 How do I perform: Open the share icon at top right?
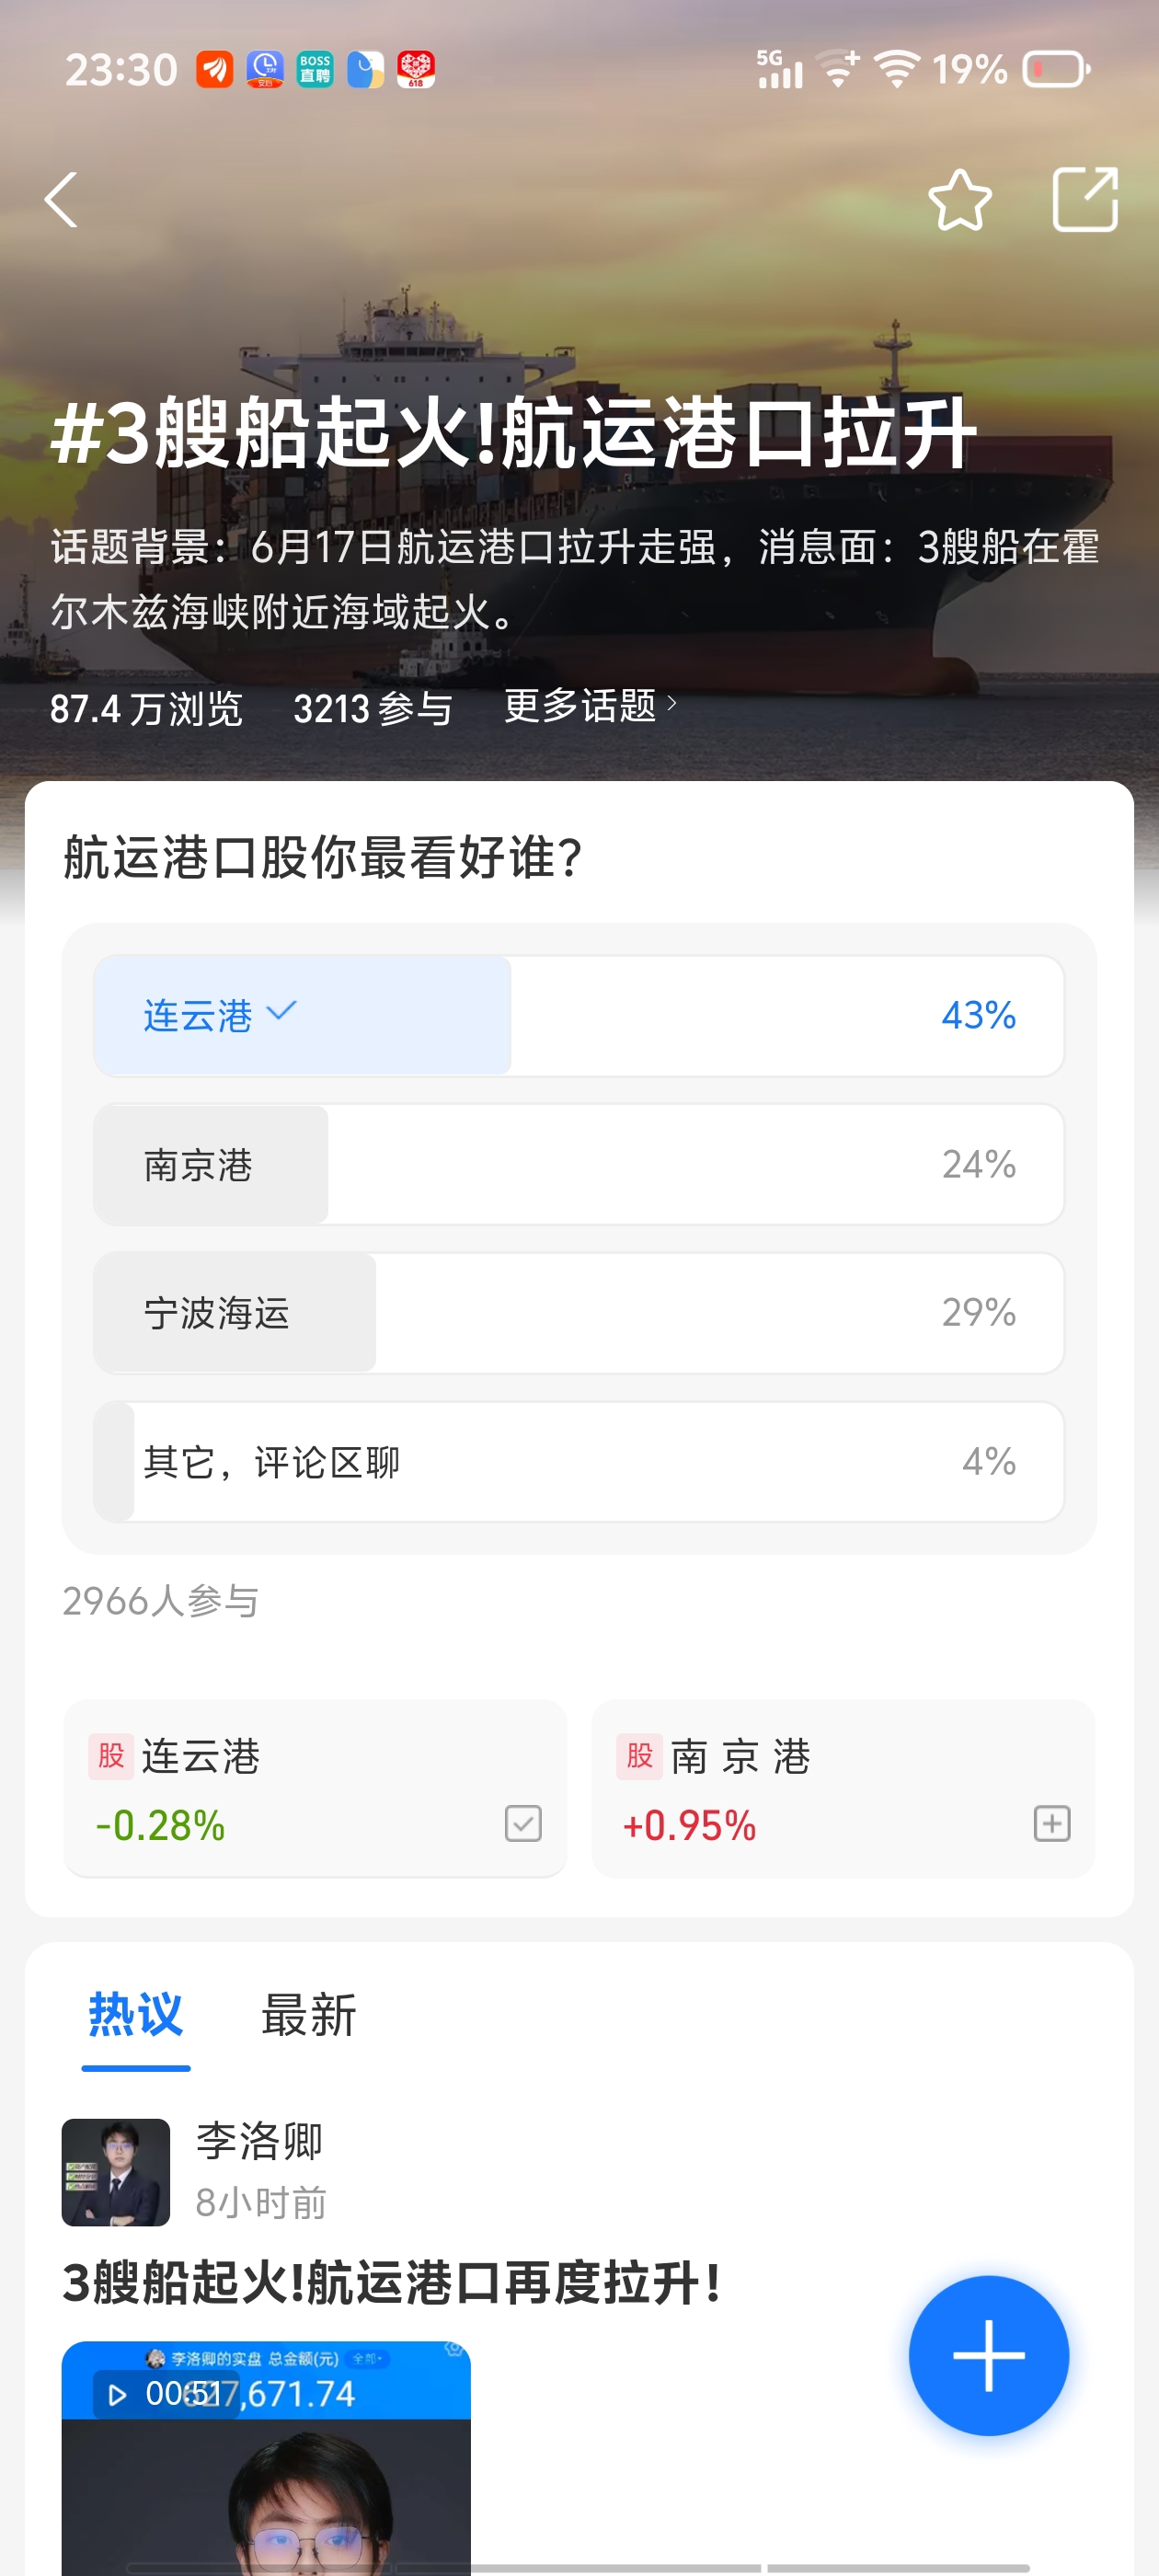click(1085, 199)
